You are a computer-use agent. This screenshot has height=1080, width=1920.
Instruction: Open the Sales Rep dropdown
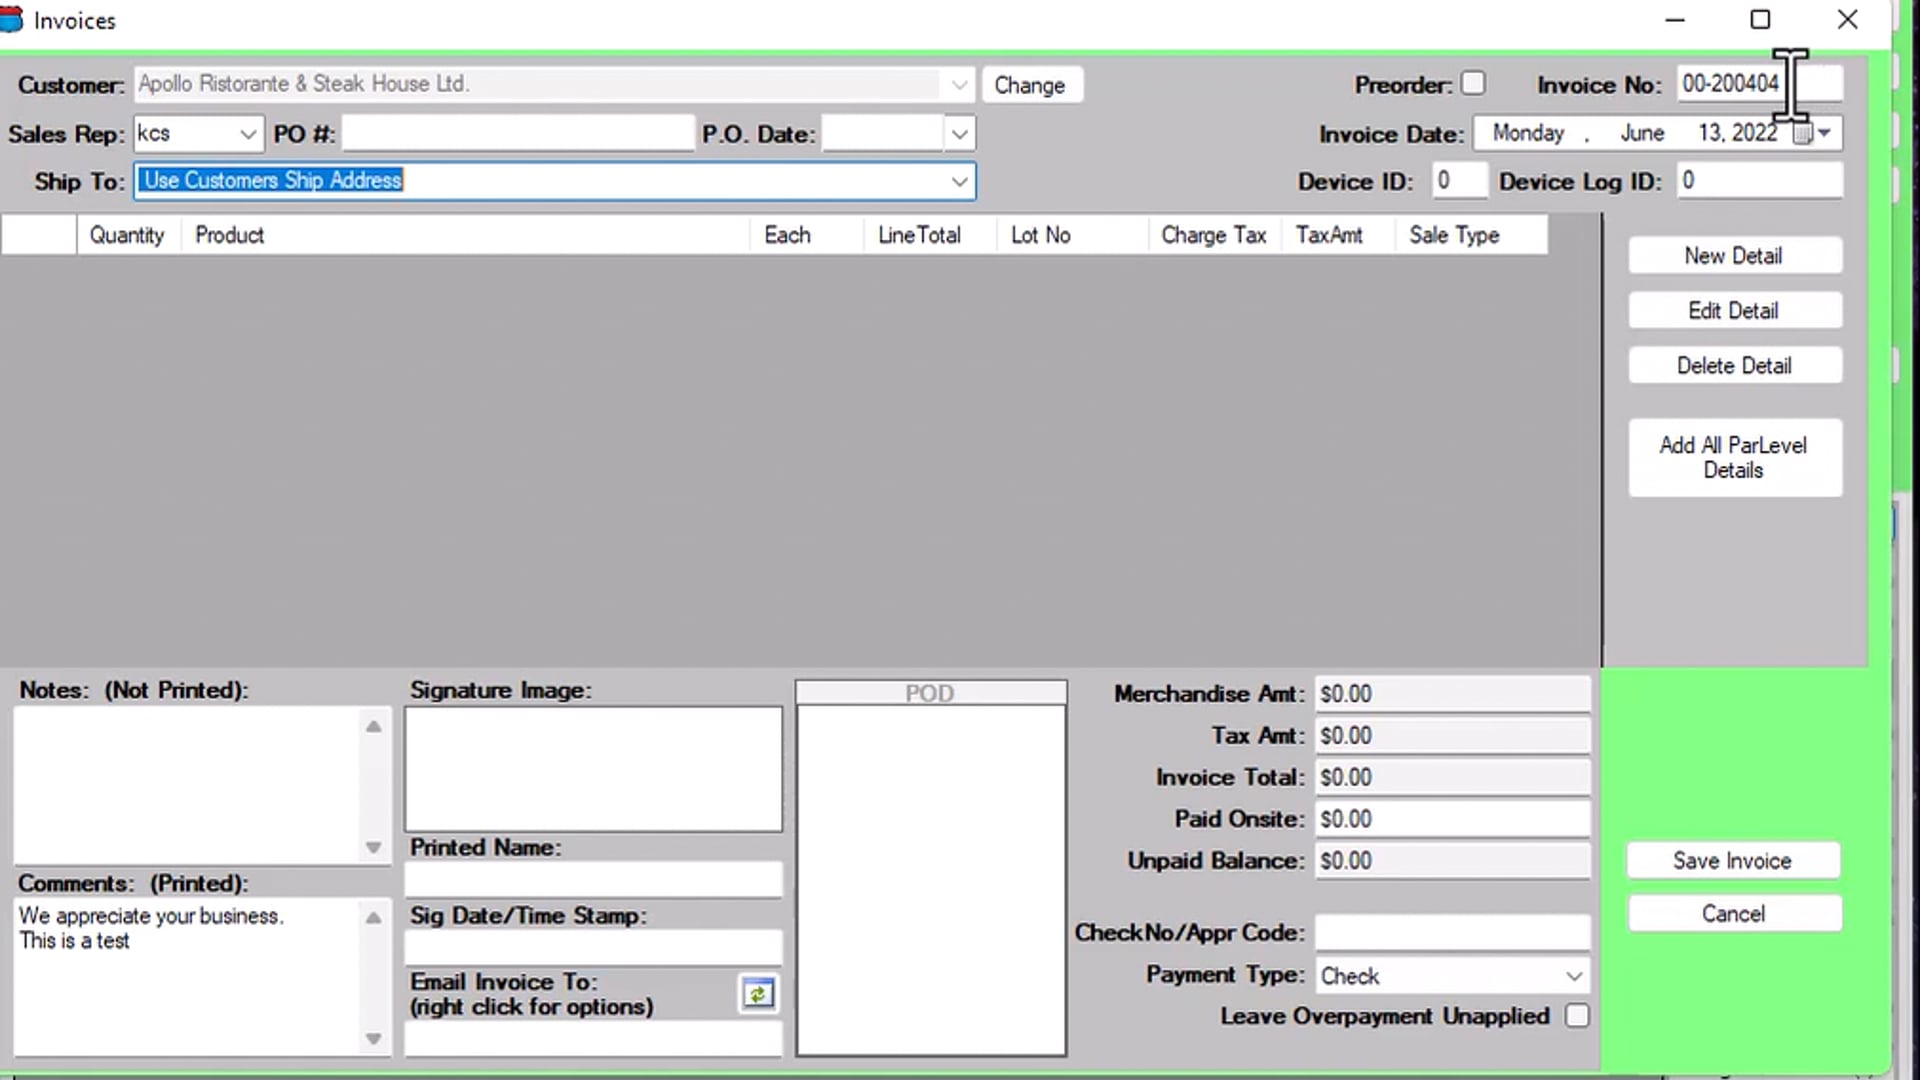[248, 134]
